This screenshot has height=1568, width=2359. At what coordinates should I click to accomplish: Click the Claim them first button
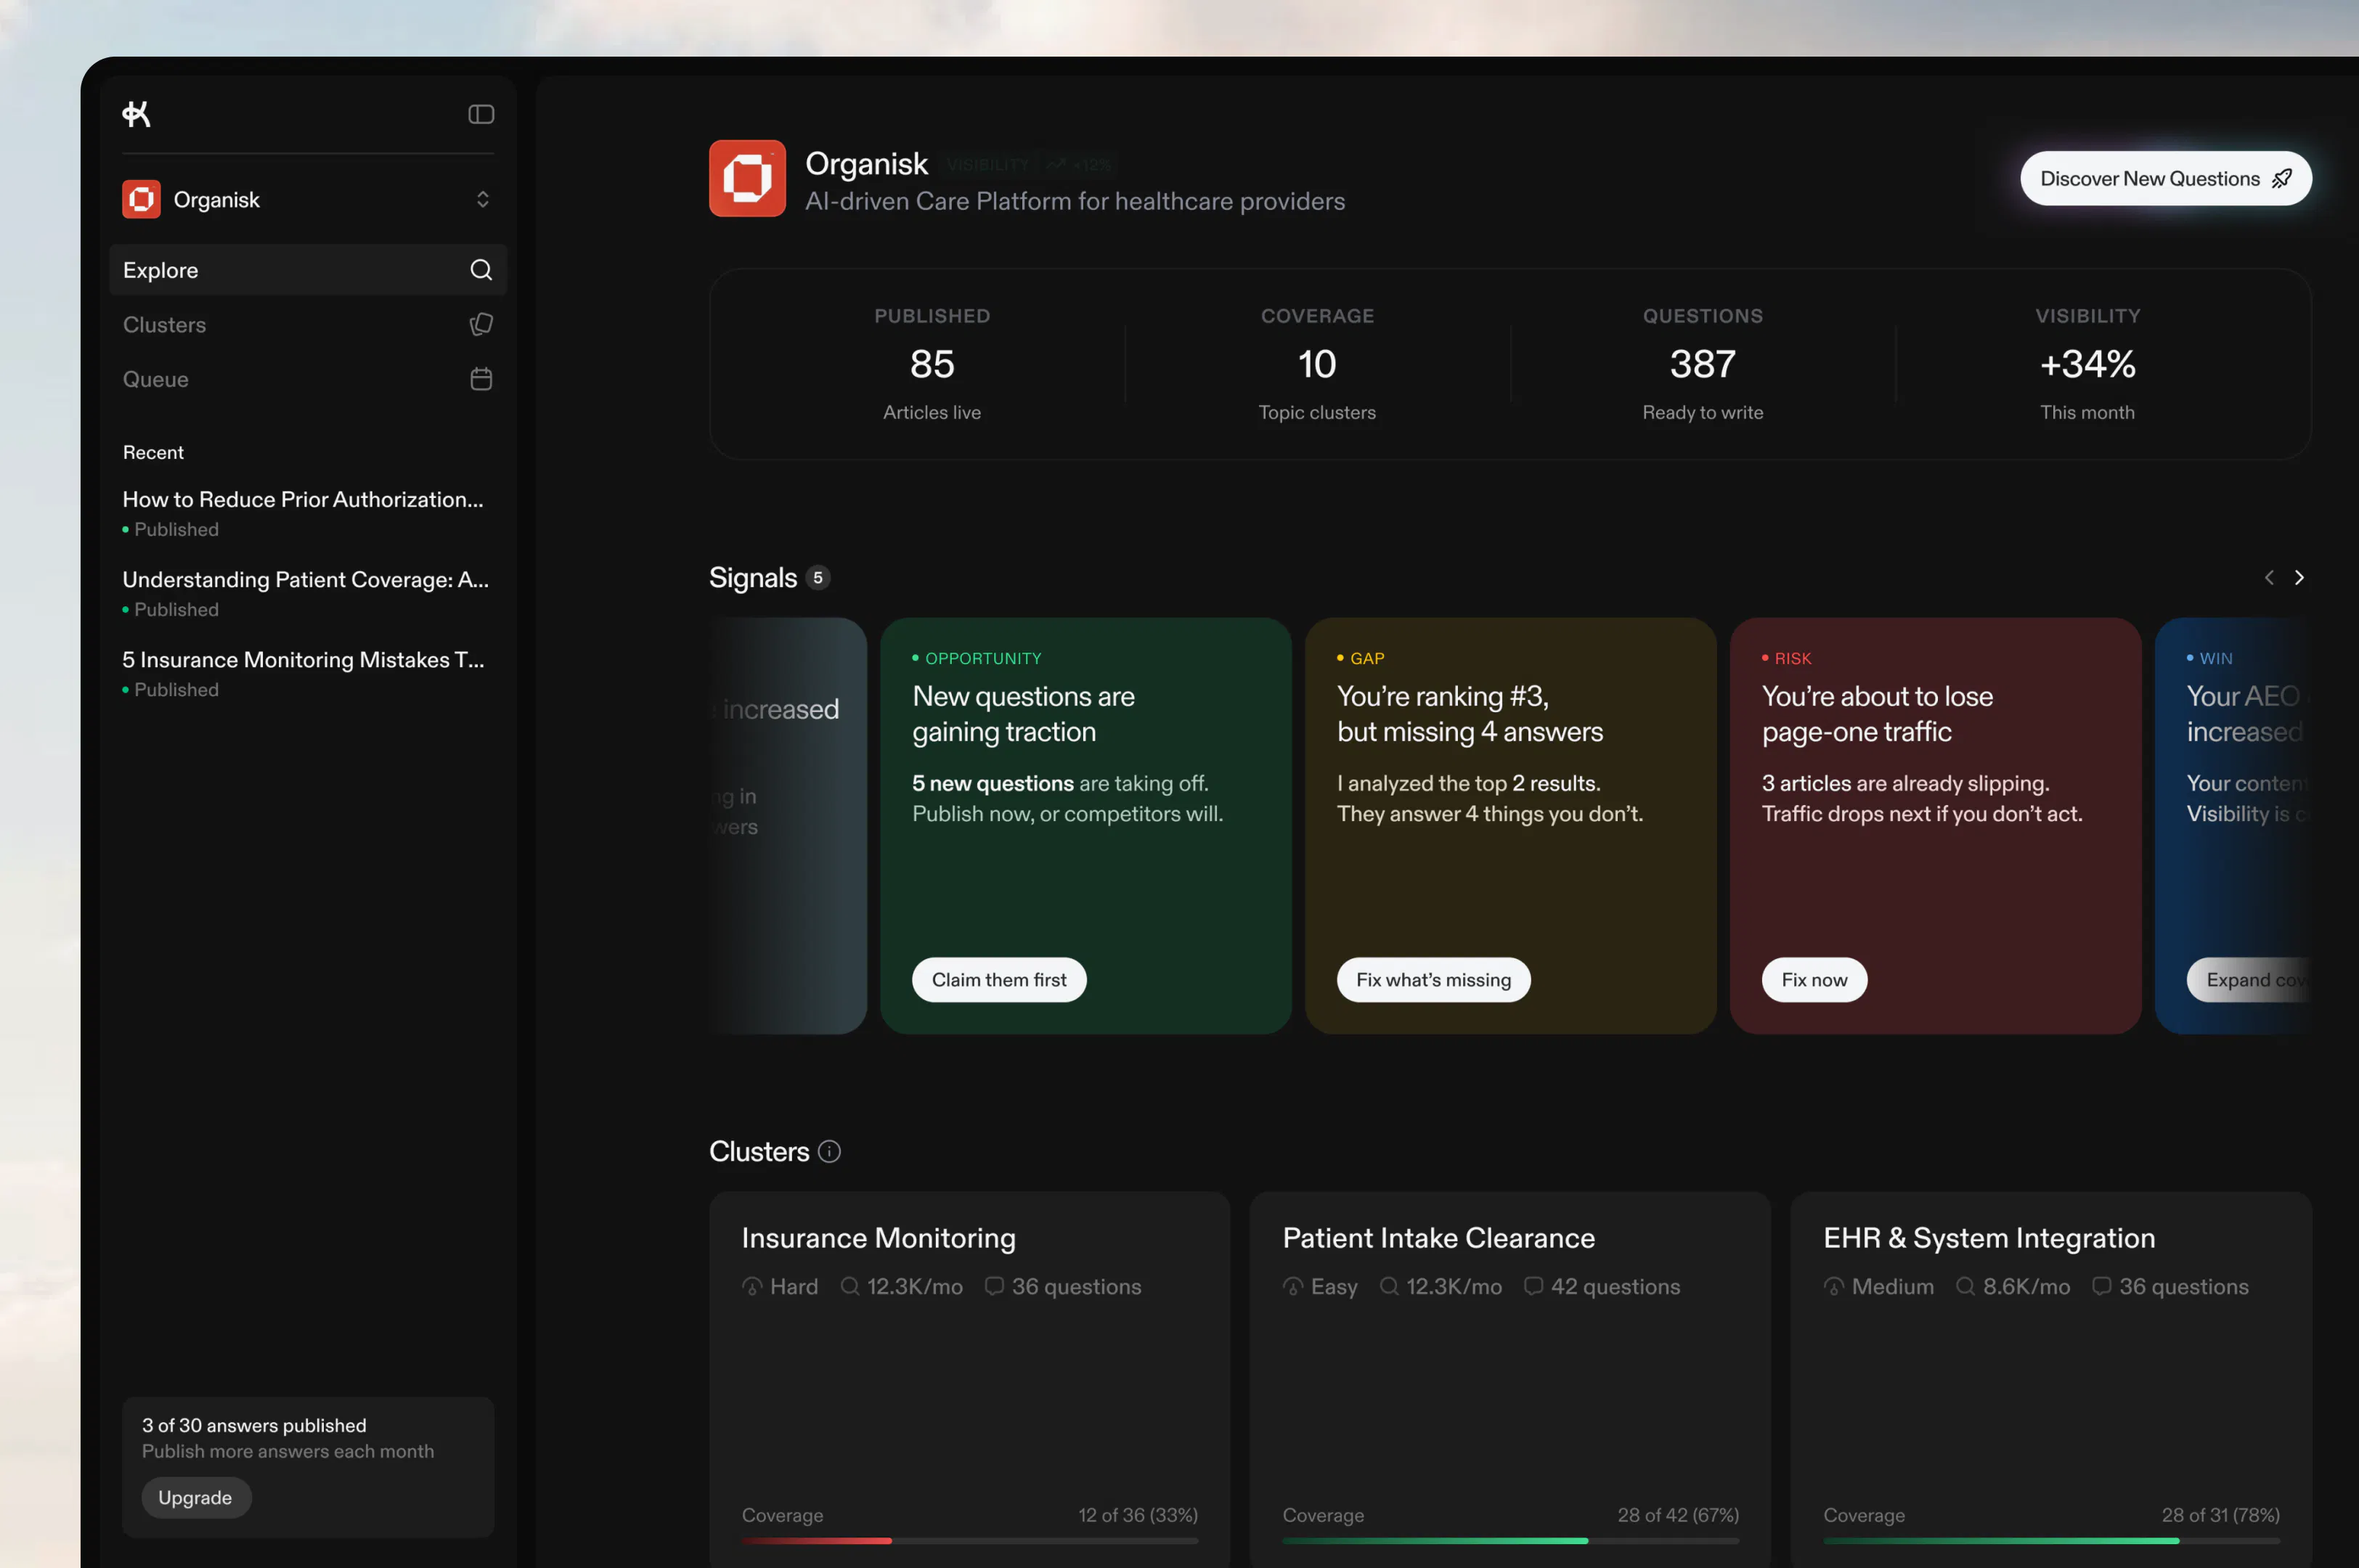pyautogui.click(x=999, y=980)
